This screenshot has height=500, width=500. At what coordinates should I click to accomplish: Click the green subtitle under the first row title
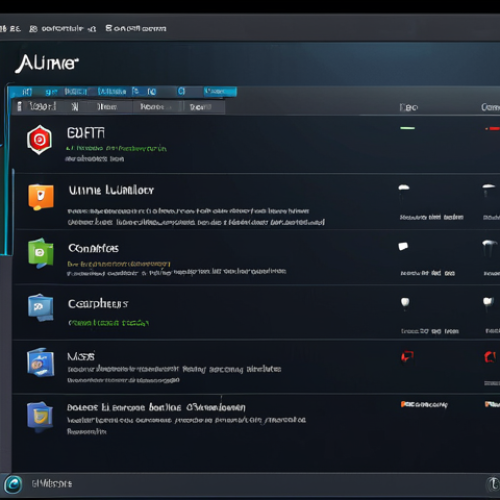click(116, 148)
